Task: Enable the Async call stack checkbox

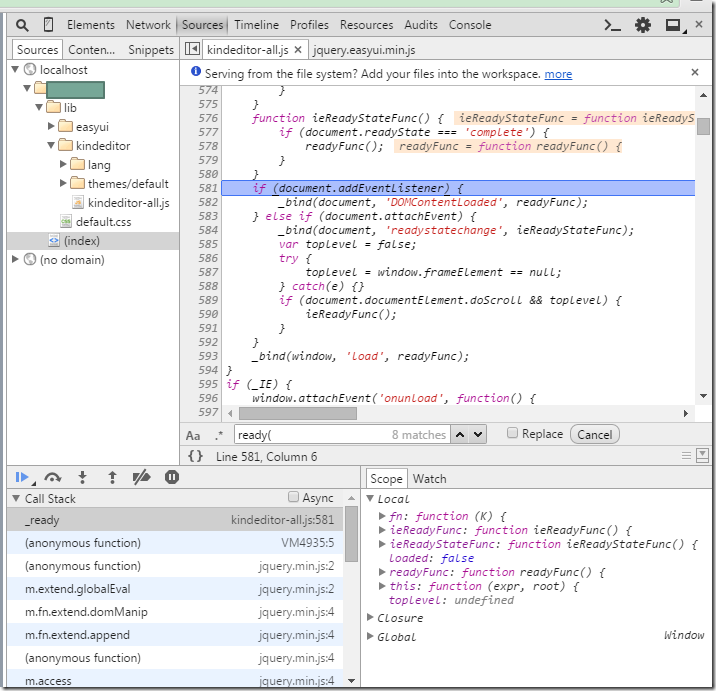Action: coord(293,497)
